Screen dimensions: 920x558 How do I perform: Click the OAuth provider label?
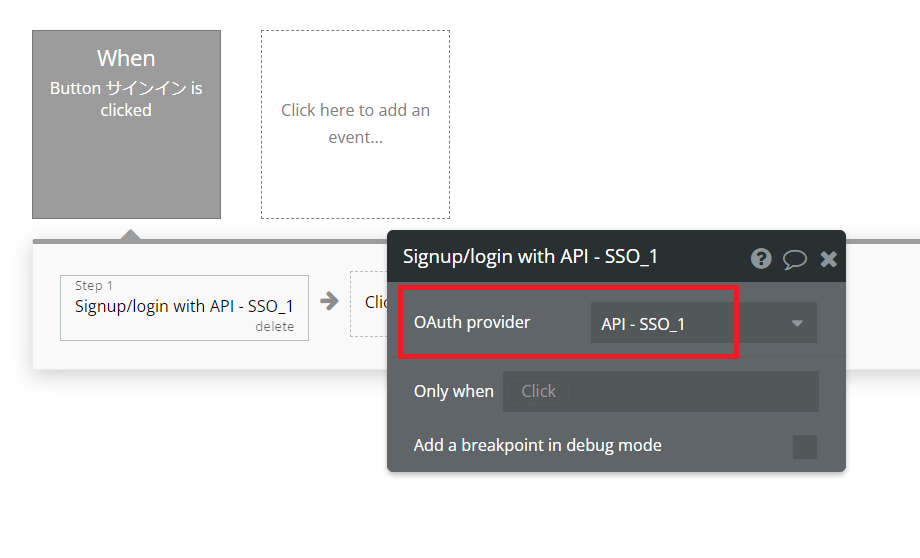tap(472, 322)
